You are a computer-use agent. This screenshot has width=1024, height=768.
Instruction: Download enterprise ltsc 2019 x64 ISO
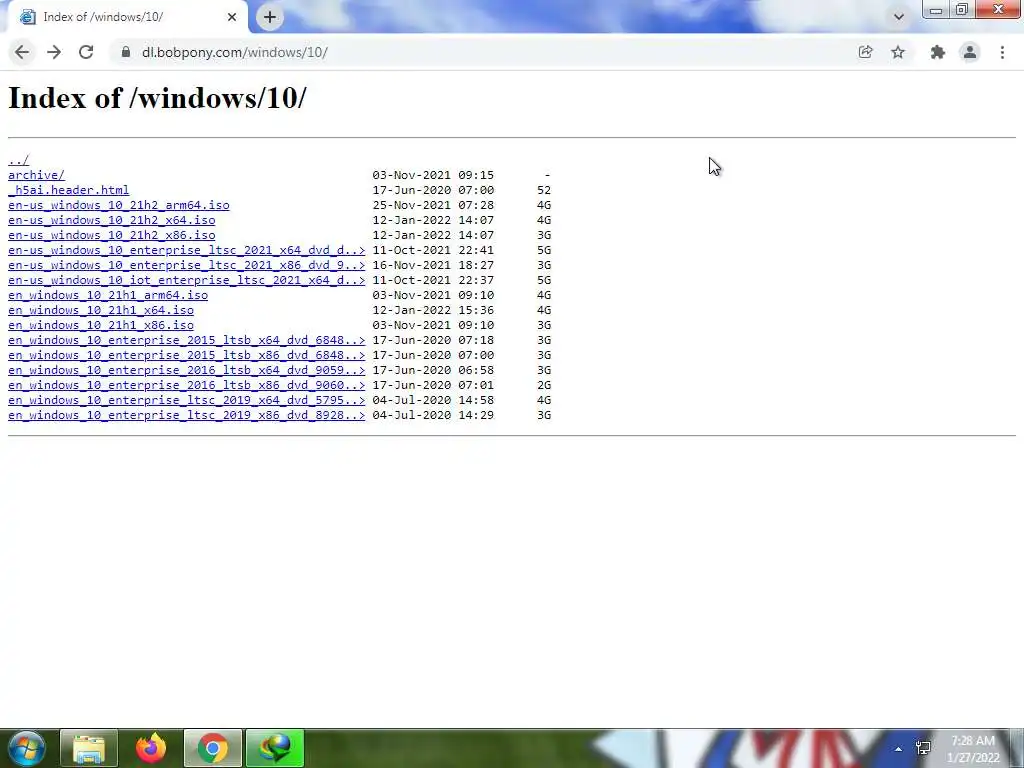[187, 400]
